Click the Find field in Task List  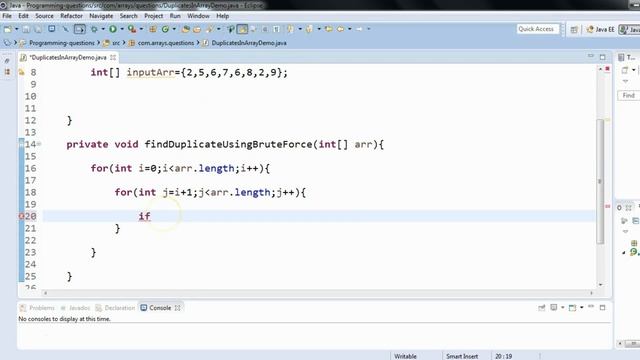point(629,96)
